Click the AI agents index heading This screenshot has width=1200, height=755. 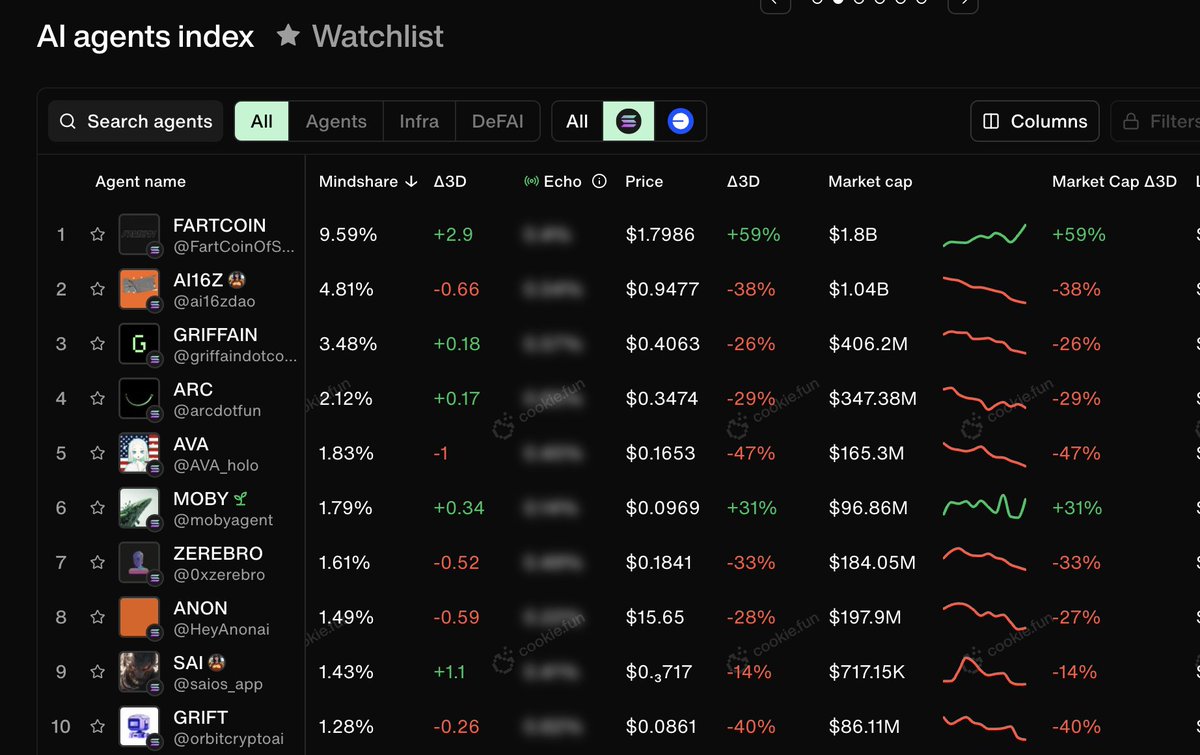pyautogui.click(x=146, y=37)
